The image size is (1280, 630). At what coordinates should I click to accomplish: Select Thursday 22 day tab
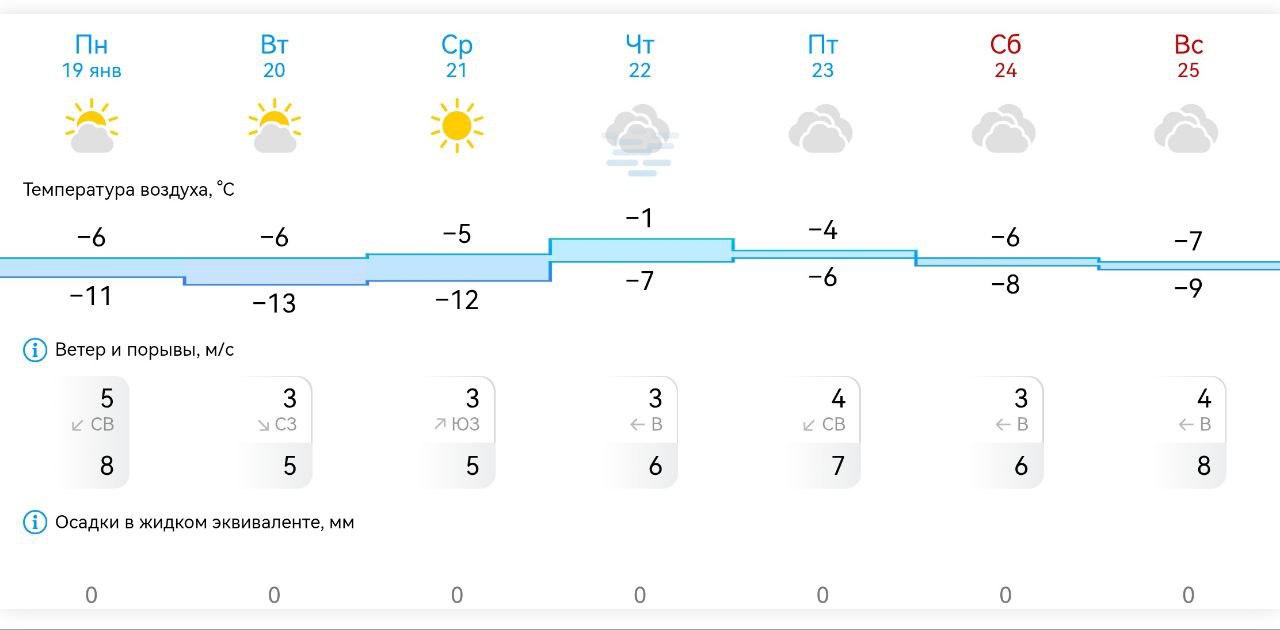(640, 56)
